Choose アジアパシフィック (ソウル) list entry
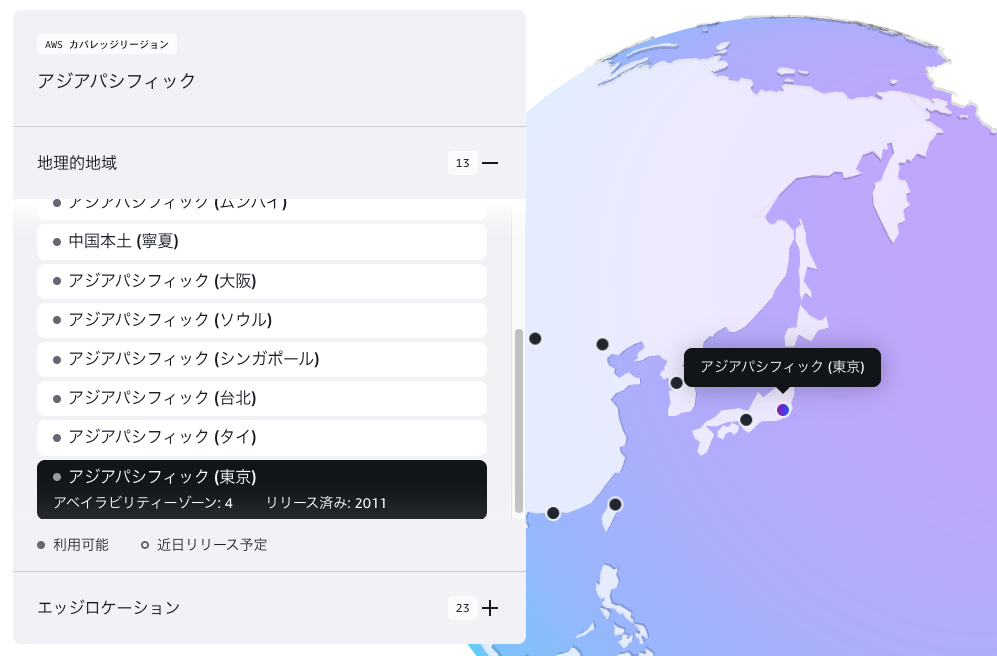Viewport: 997px width, 656px height. click(x=262, y=320)
